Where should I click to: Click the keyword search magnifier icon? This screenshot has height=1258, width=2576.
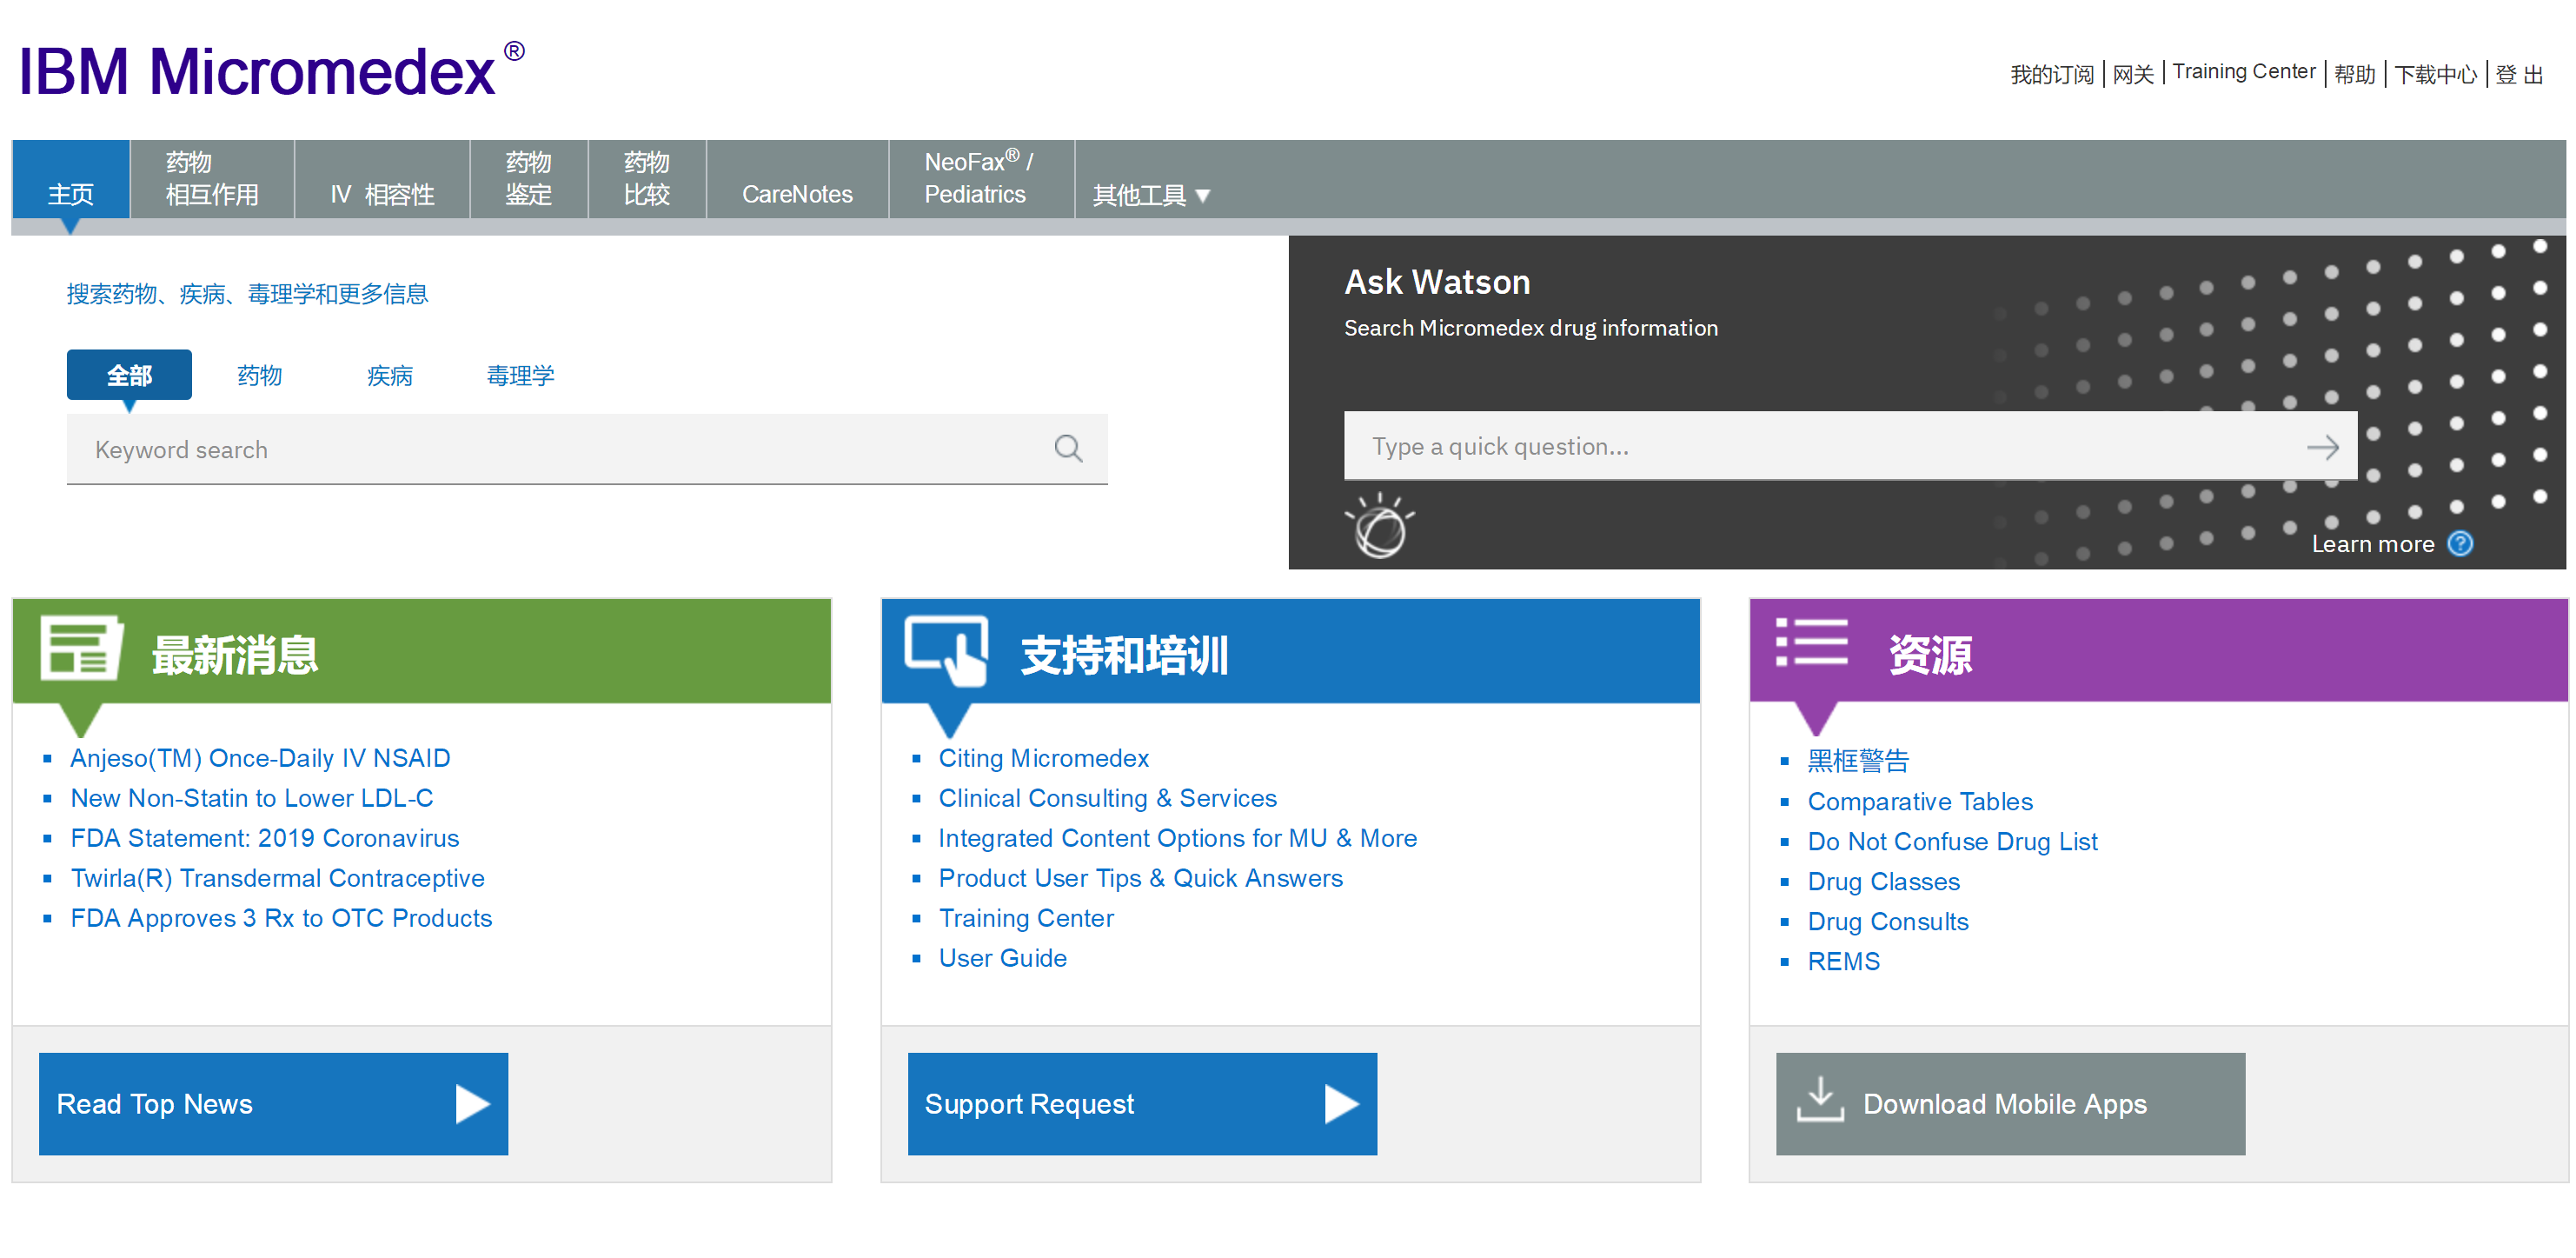1068,449
